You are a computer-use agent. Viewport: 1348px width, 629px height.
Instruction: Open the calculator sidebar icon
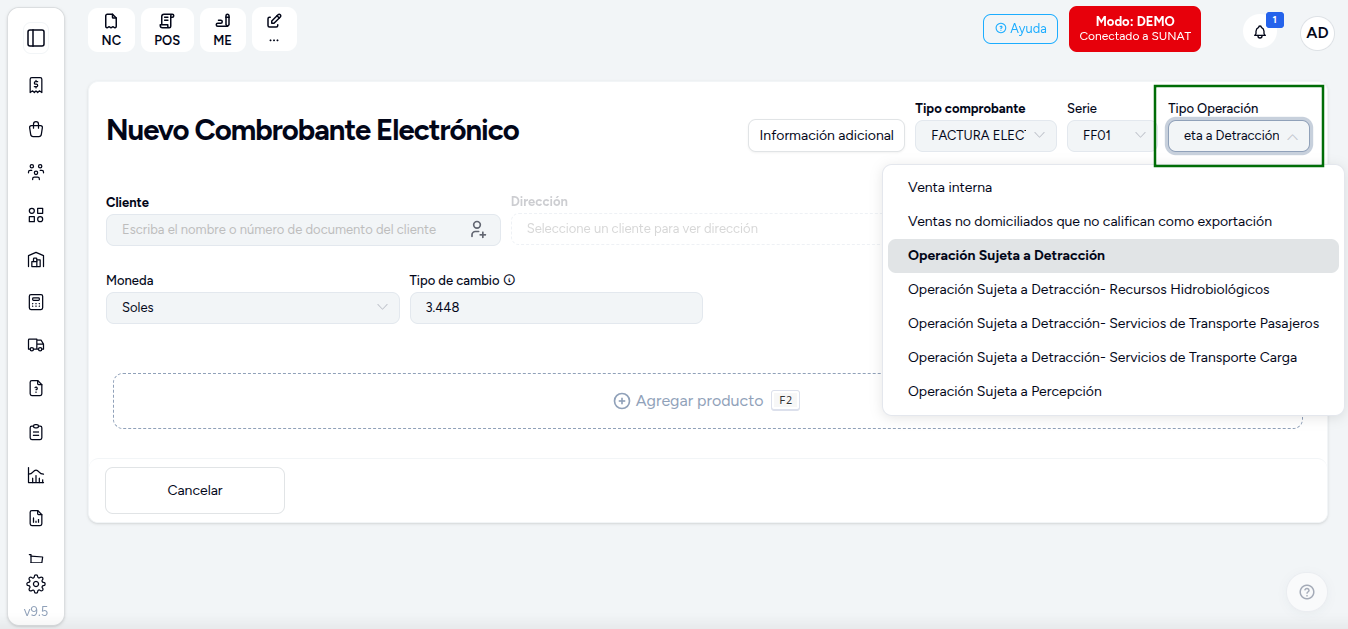[x=36, y=302]
